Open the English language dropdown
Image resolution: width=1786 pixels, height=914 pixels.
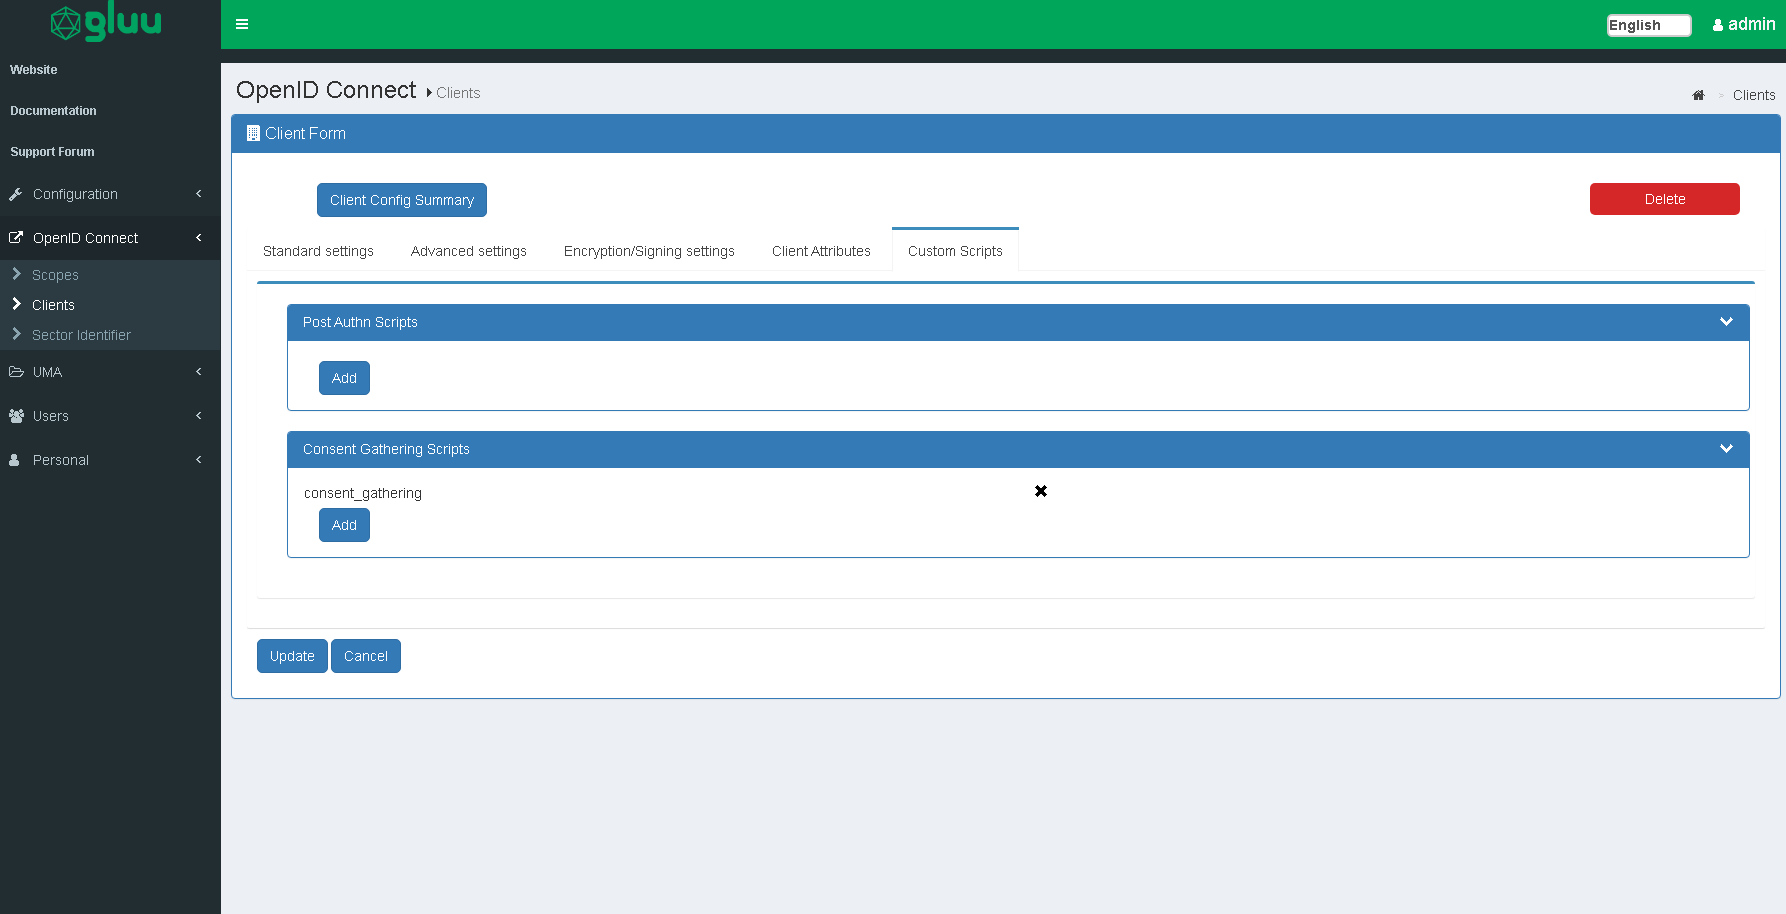[x=1648, y=25]
